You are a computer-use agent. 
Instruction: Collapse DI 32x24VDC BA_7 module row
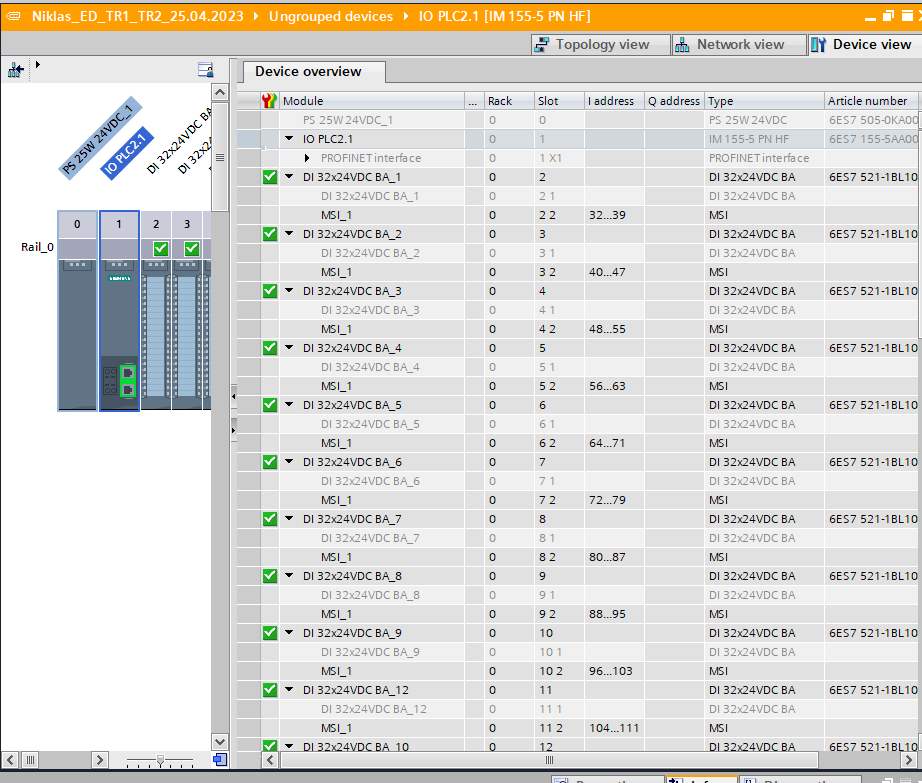pos(289,518)
